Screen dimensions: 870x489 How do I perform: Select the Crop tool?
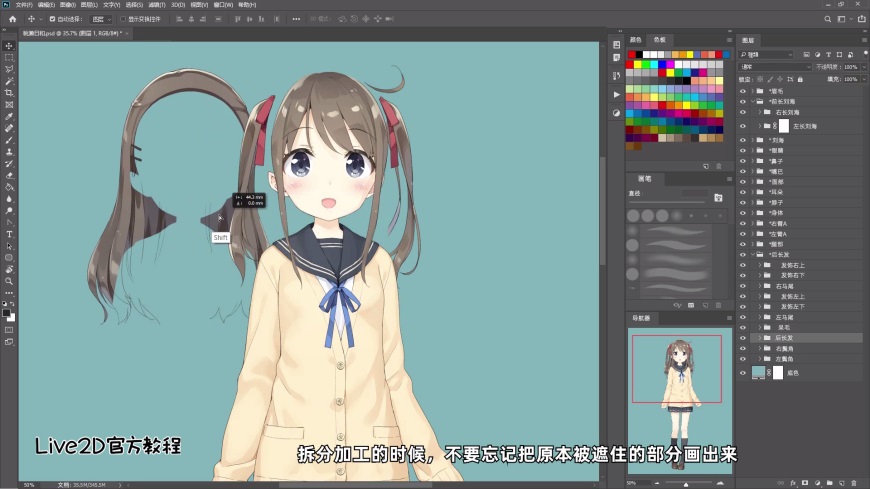9,93
